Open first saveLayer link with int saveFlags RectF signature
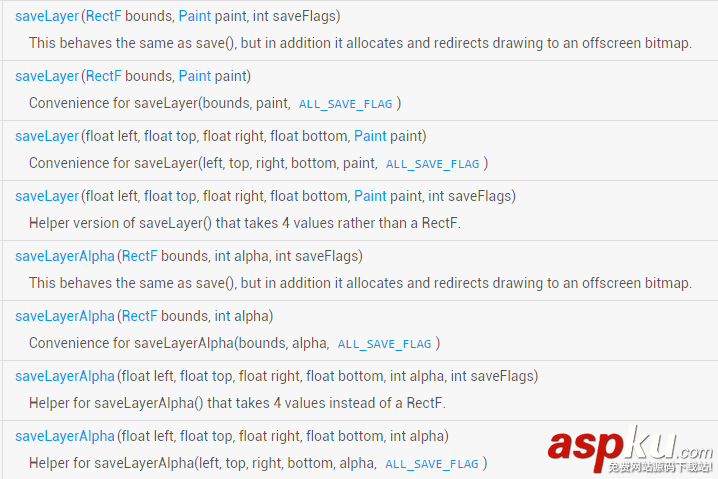 coord(46,16)
